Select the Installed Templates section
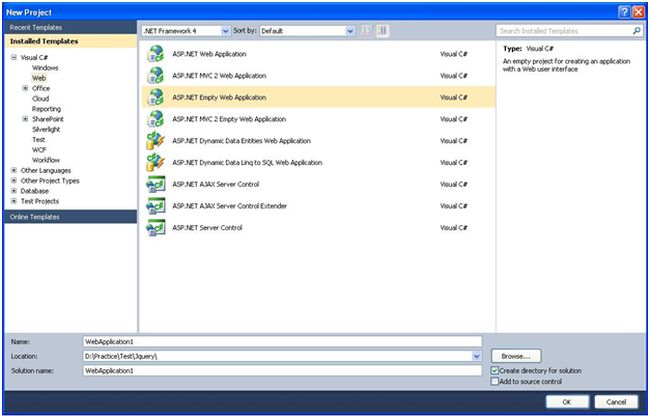Viewport: 650px width, 418px height. point(70,41)
